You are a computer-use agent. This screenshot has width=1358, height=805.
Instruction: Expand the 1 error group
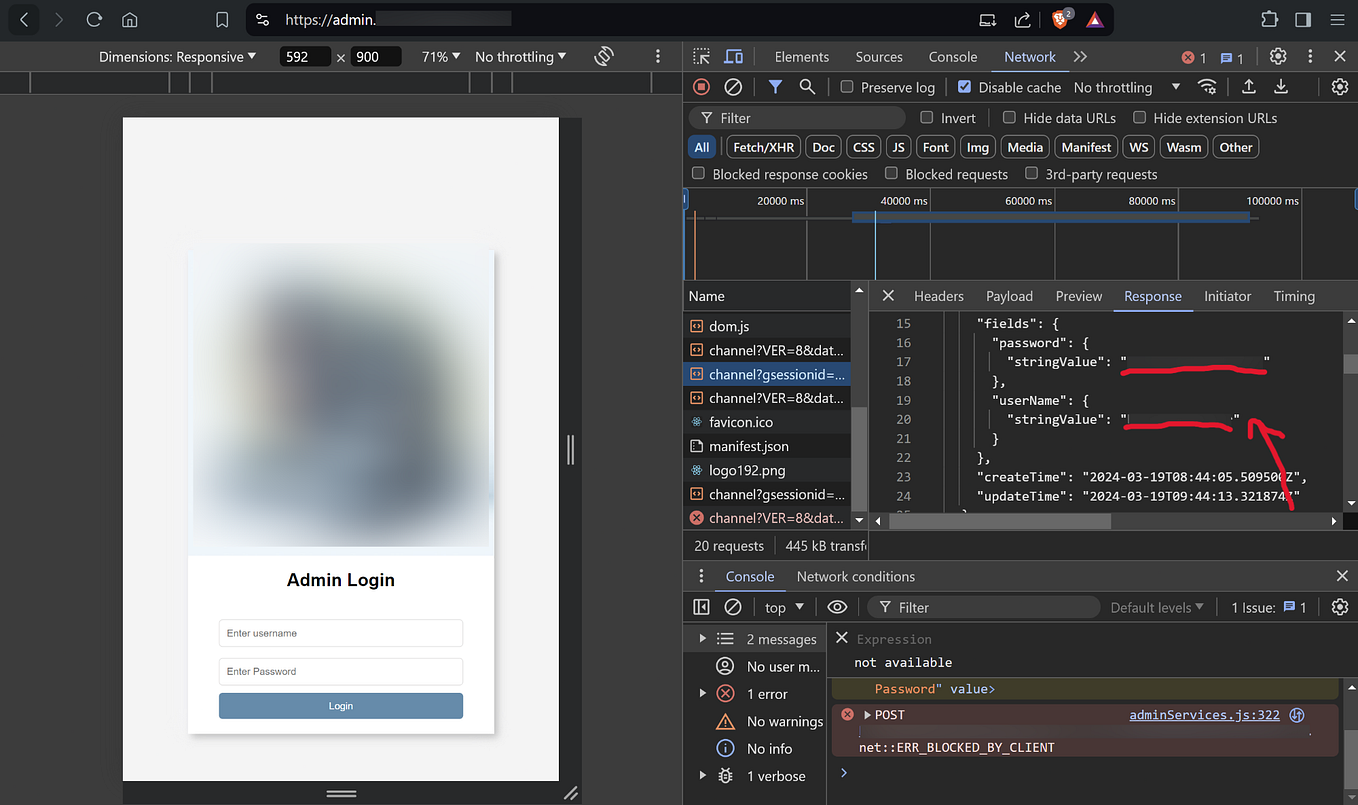pos(702,694)
